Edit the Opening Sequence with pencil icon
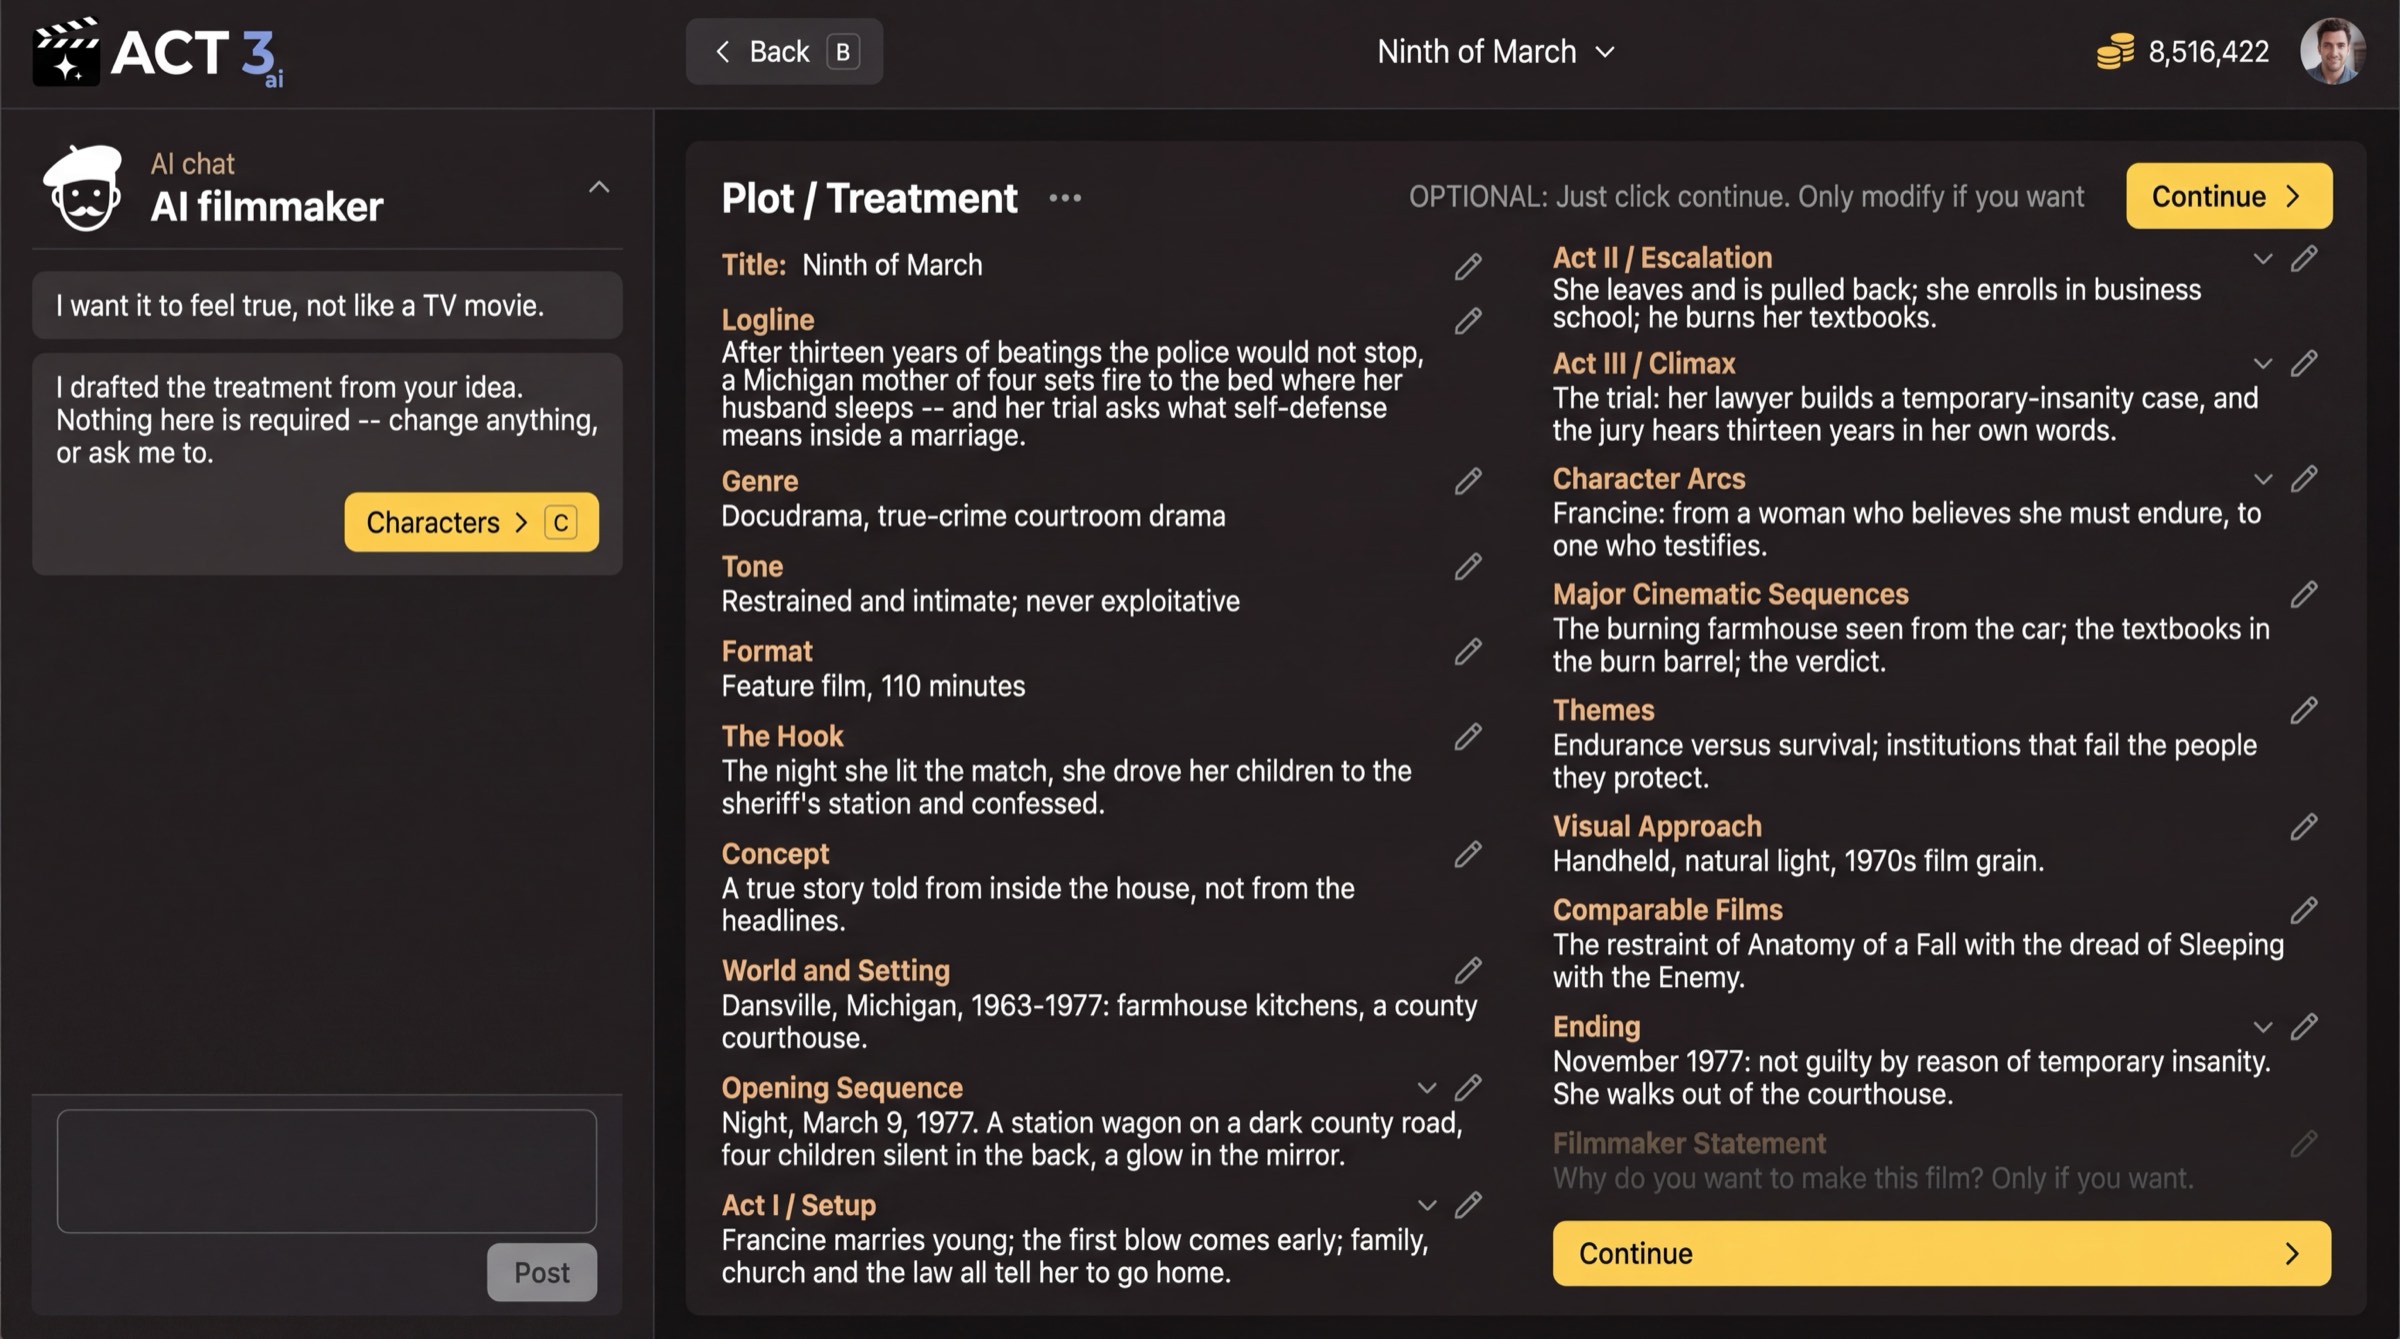 tap(1468, 1087)
